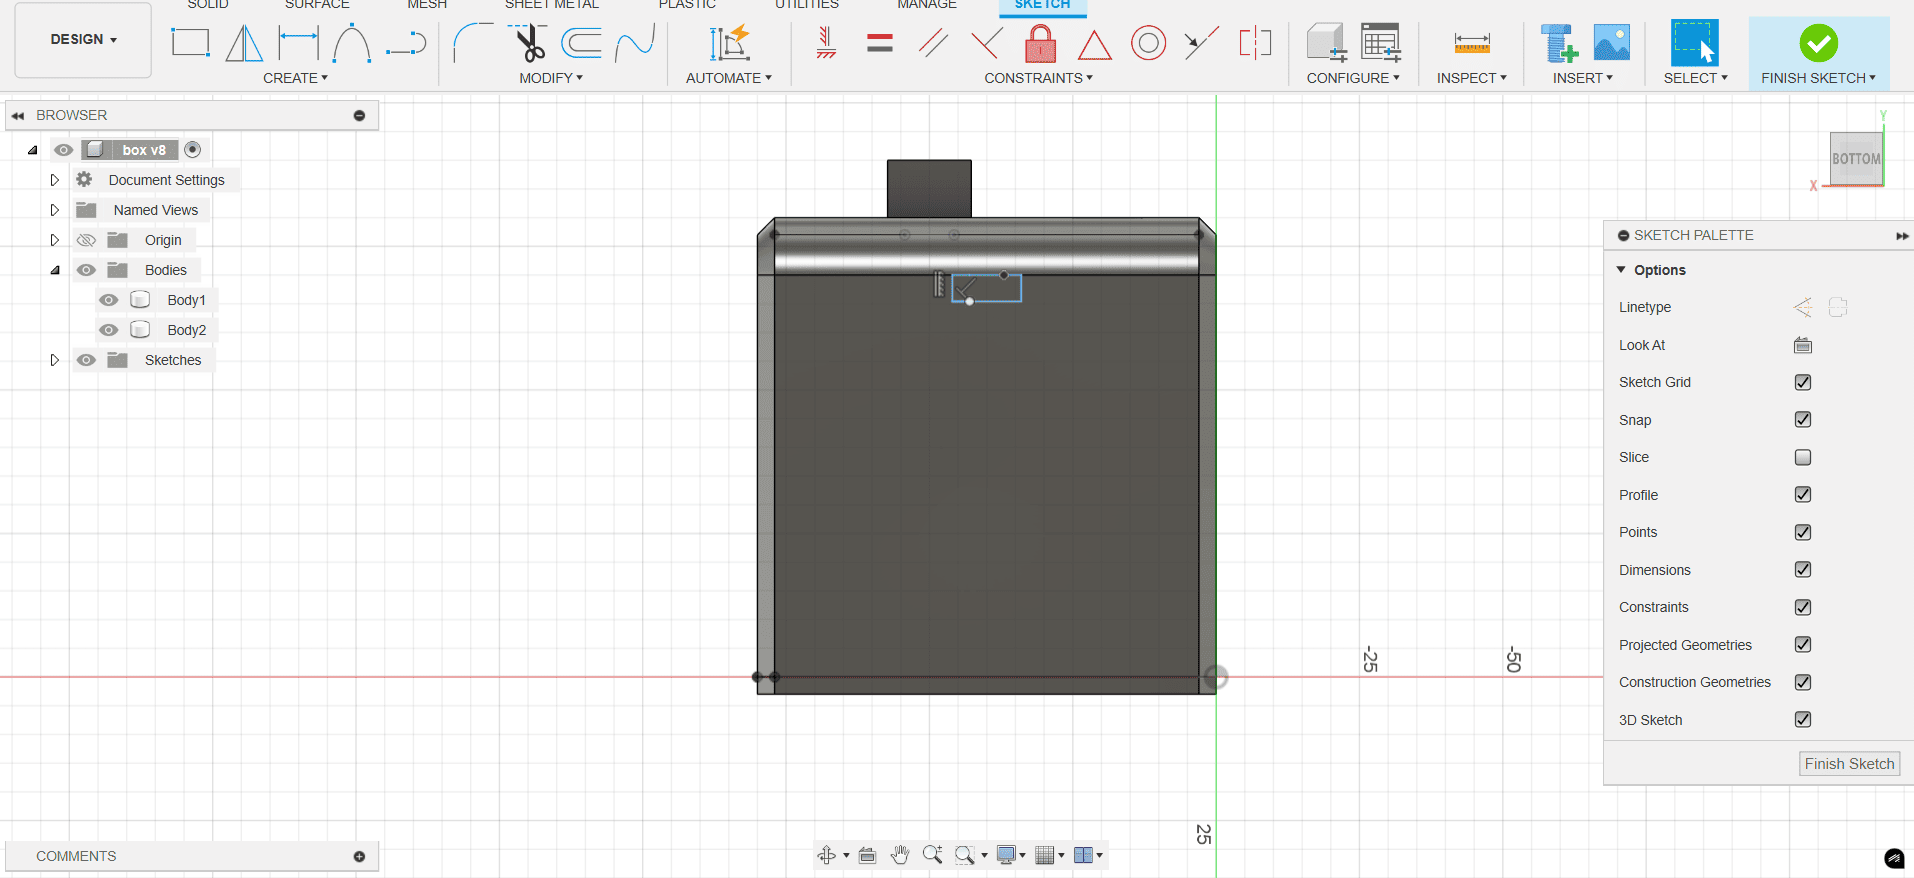
Task: Select the Fit Point Spline tool
Action: coord(635,43)
